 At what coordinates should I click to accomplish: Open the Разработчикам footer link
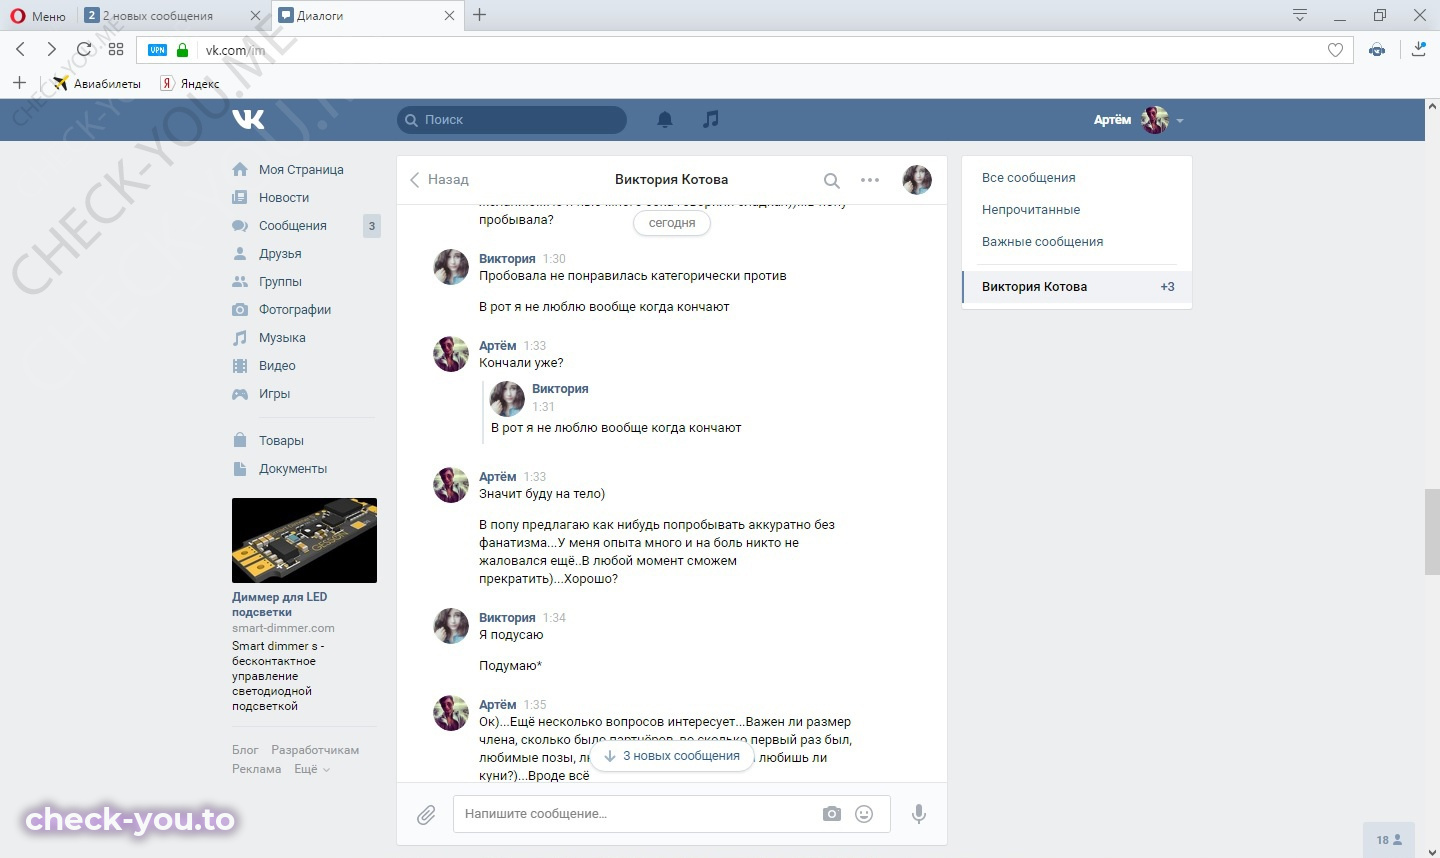[x=315, y=750]
